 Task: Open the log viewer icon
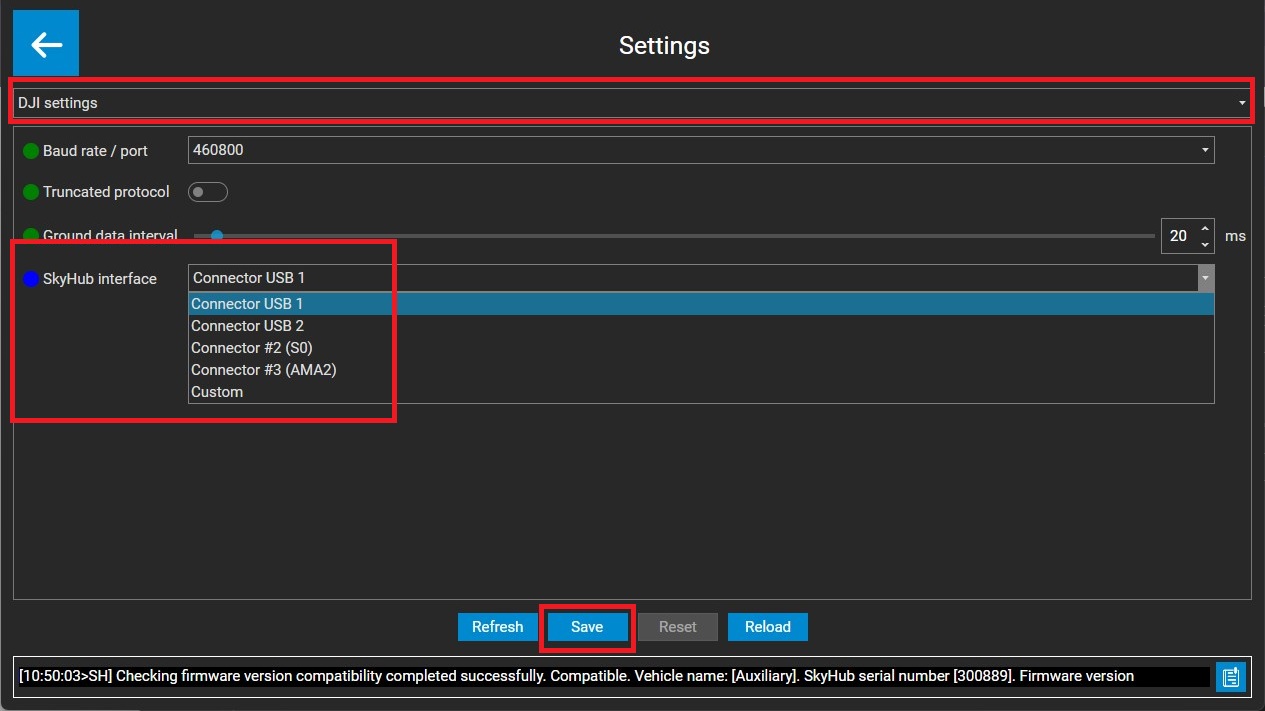[1231, 677]
